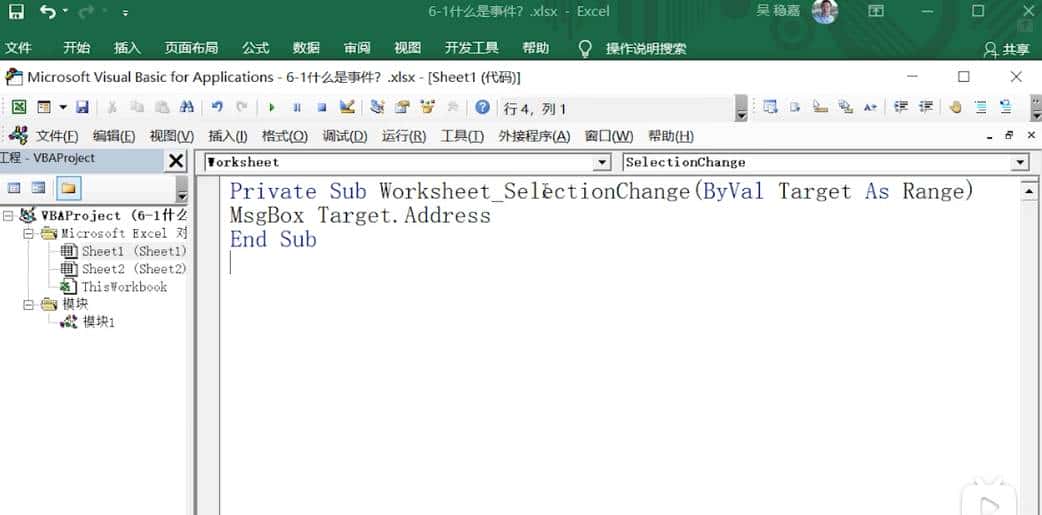This screenshot has width=1042, height=515.
Task: Open Excel 公式 ribbon tab
Action: click(x=255, y=48)
